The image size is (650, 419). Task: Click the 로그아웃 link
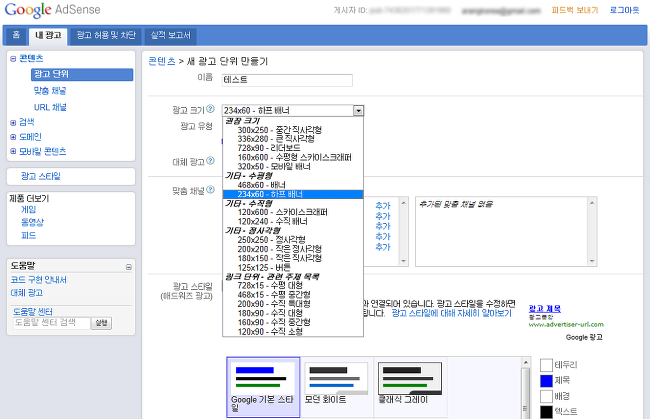click(624, 10)
